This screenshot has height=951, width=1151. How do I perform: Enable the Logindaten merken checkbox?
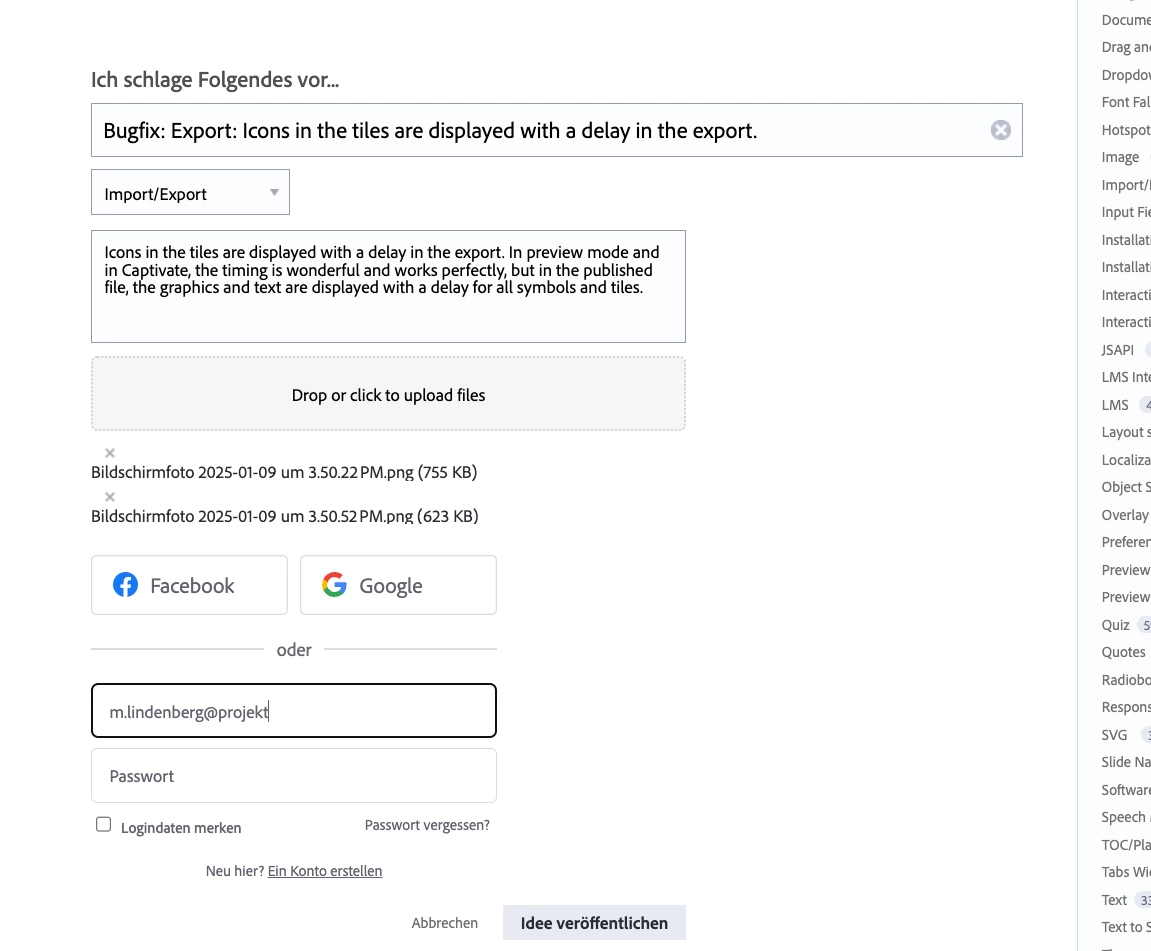click(x=103, y=825)
